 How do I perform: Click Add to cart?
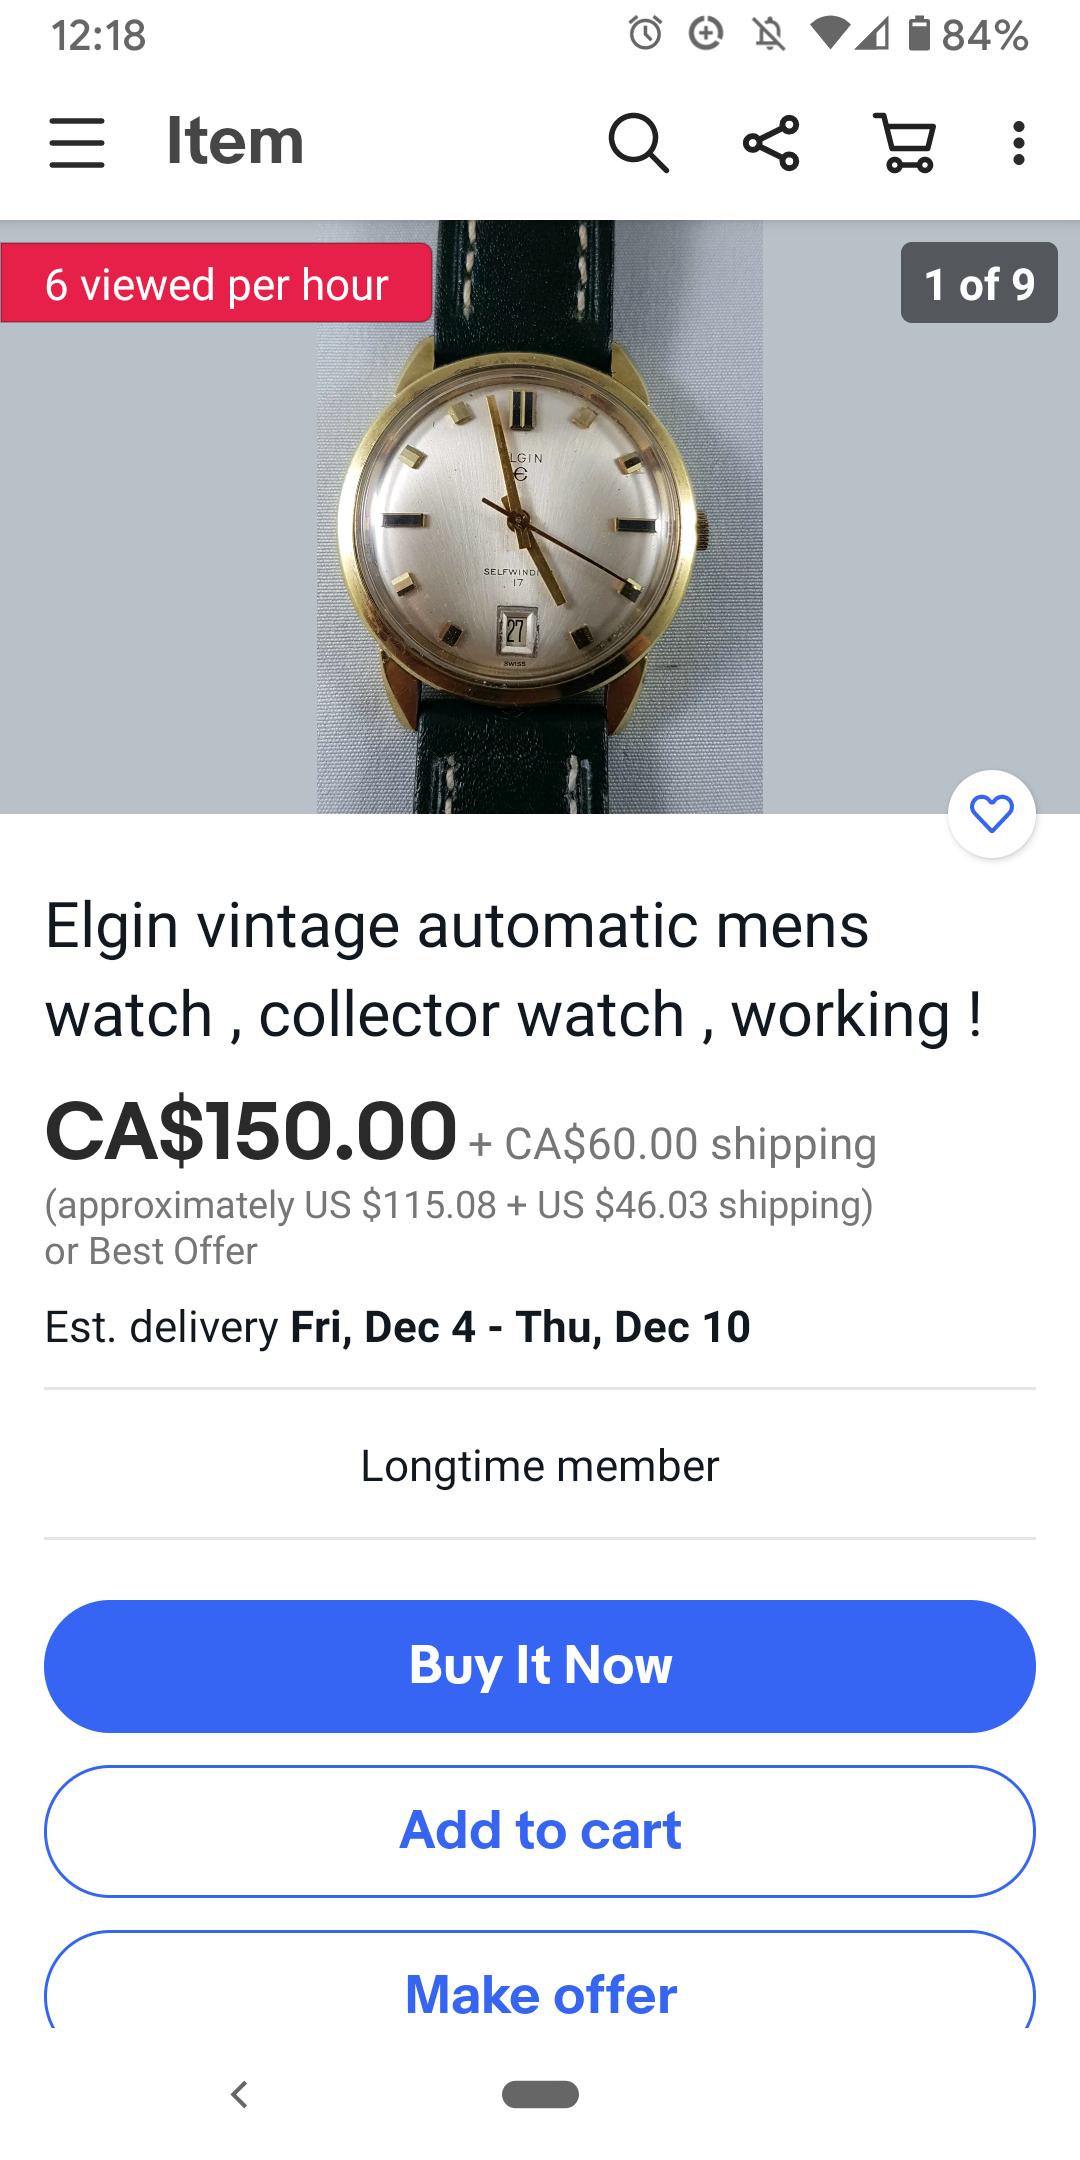[x=540, y=1831]
